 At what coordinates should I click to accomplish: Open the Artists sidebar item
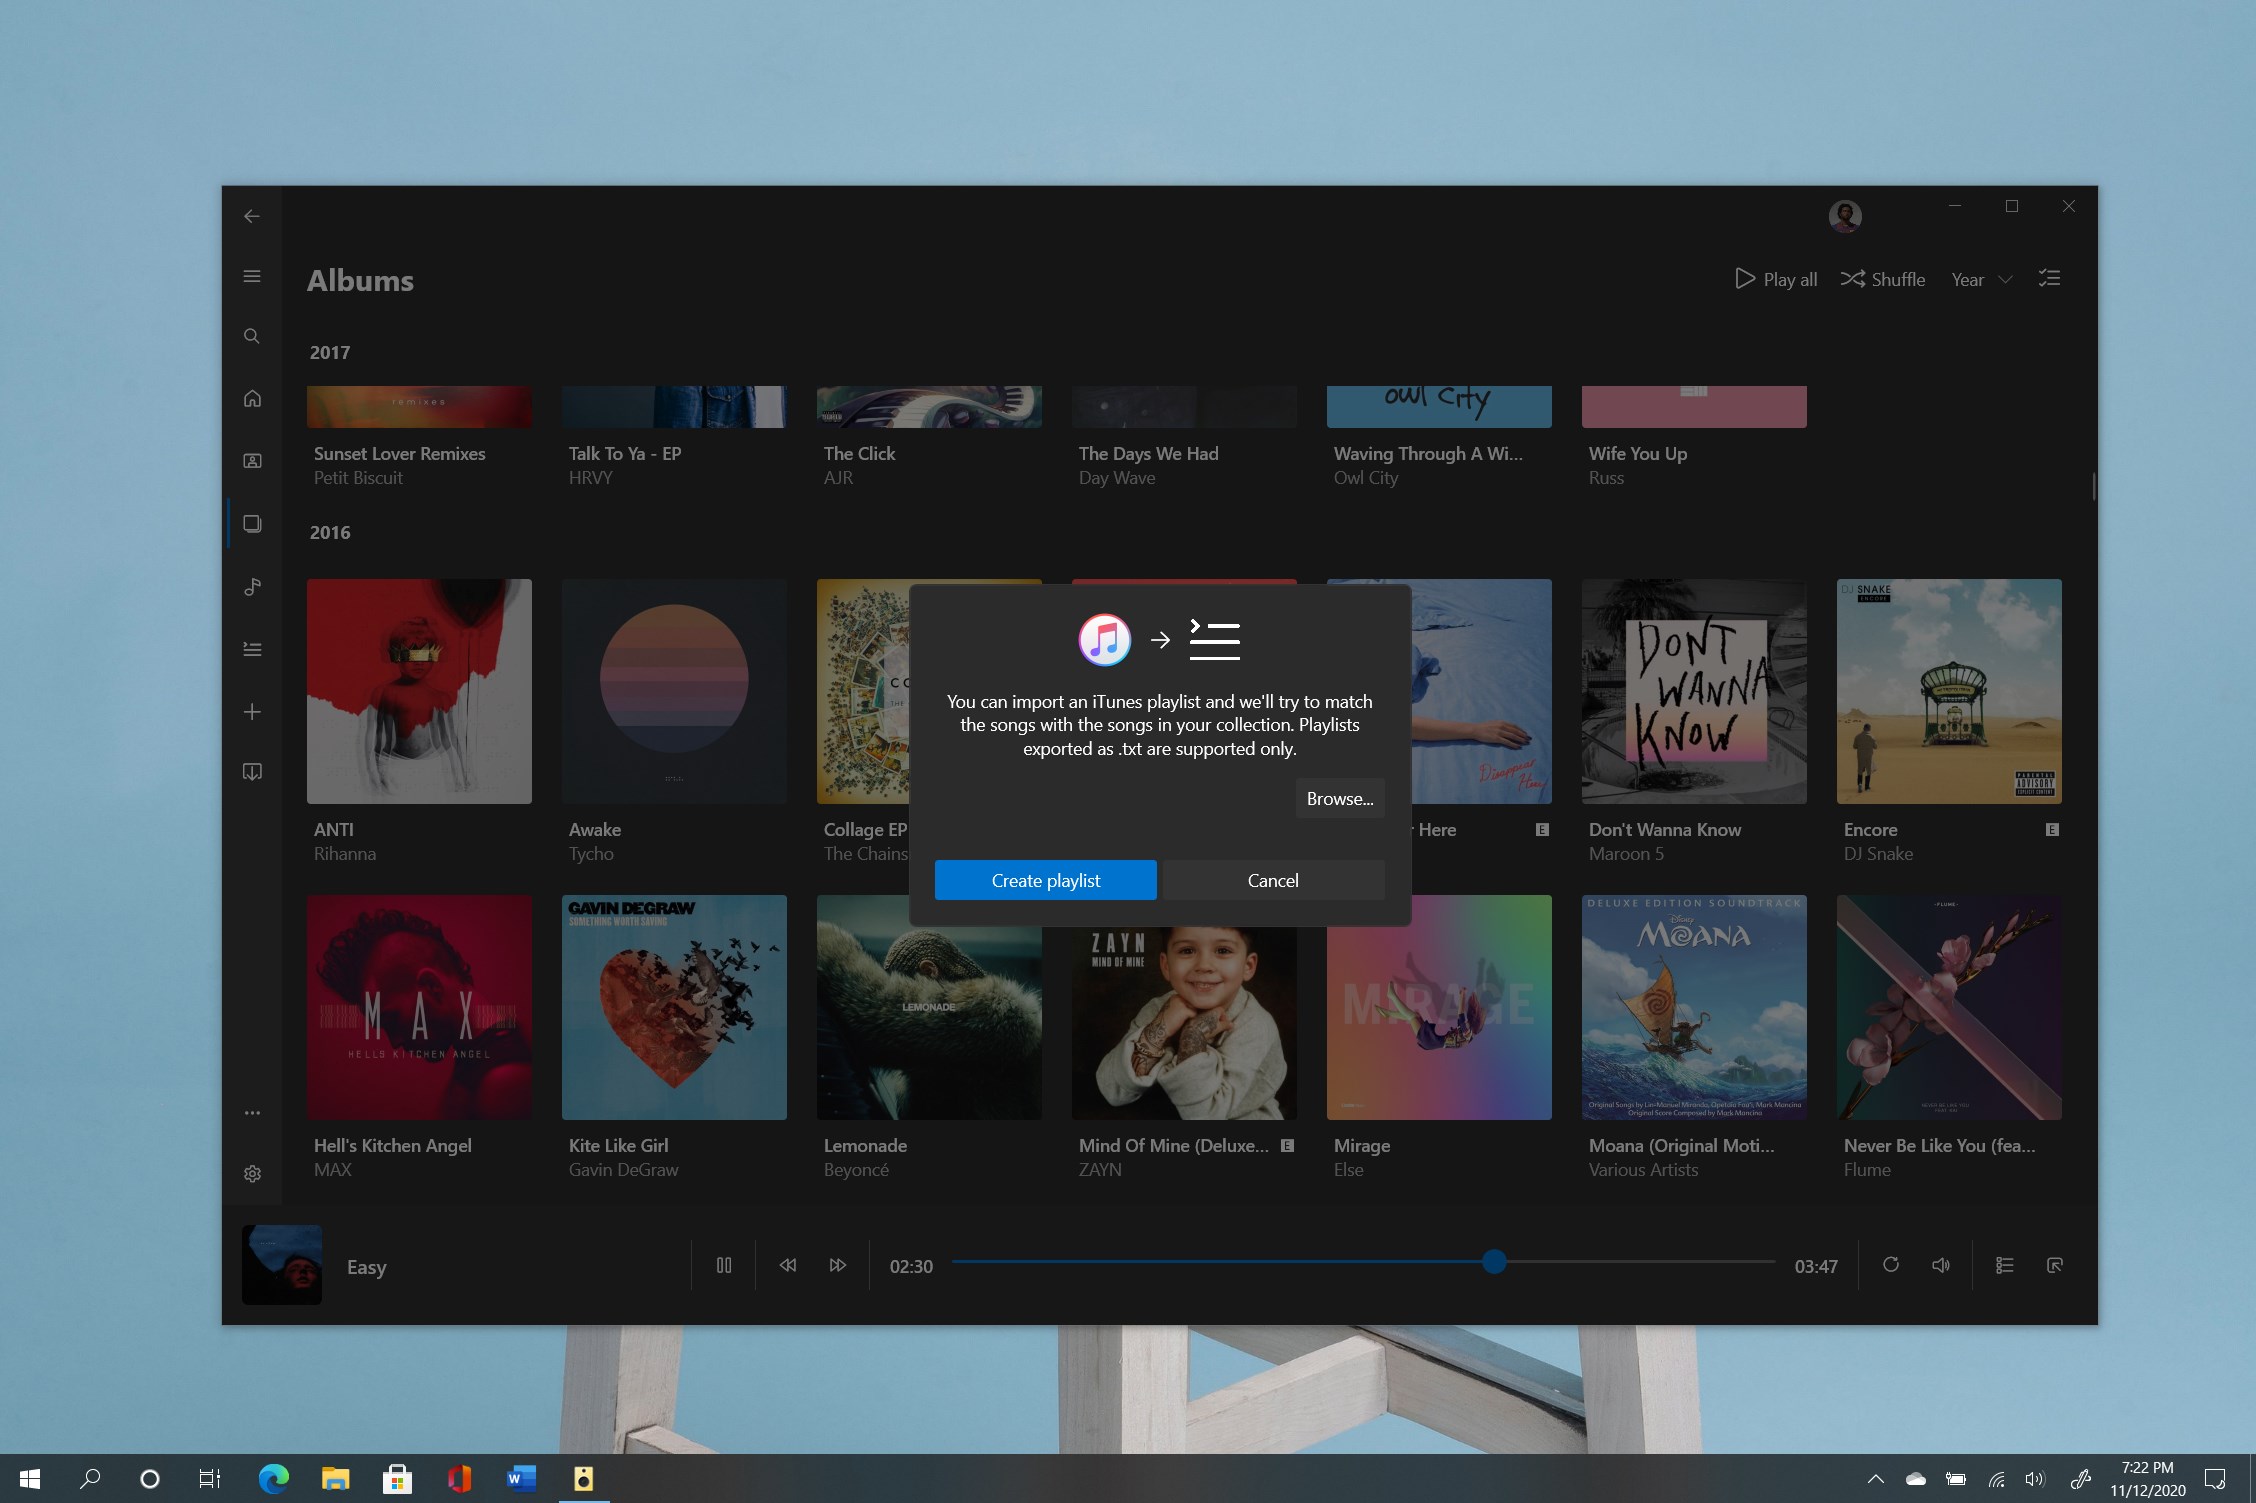tap(252, 461)
